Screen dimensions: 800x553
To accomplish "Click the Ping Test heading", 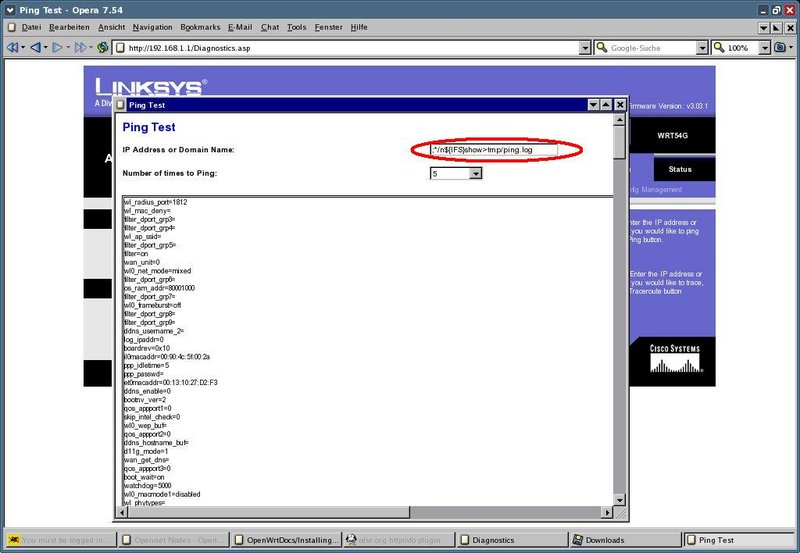I will coord(149,127).
